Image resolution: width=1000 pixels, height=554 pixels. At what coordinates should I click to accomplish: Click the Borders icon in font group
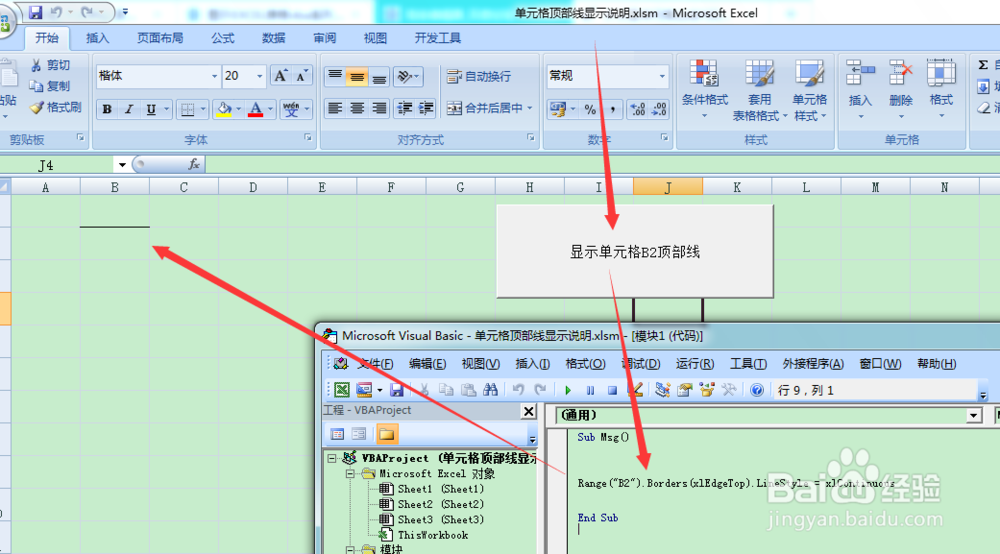tap(188, 110)
